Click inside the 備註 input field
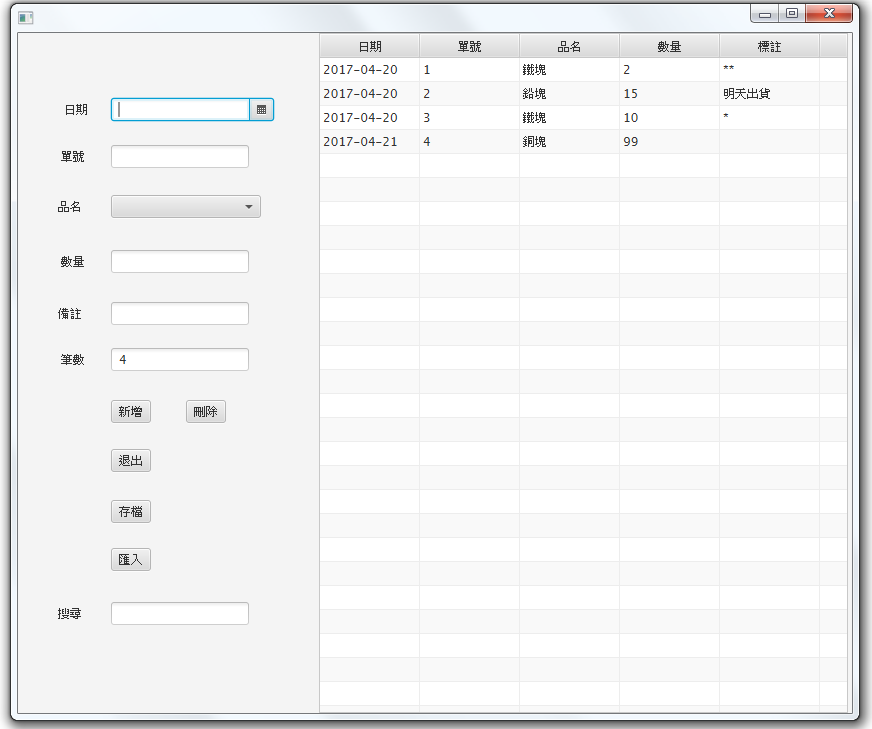Screen dimensions: 872x729 tap(179, 312)
